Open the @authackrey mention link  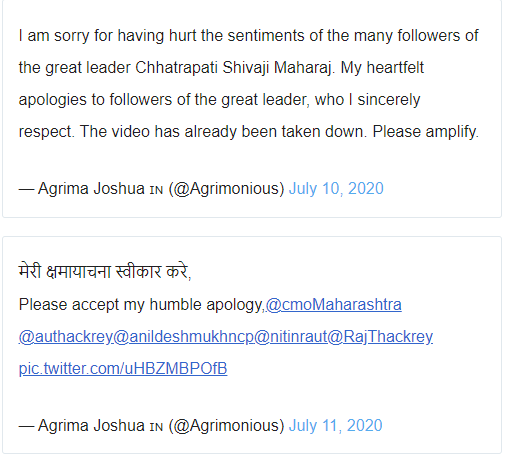(66, 337)
